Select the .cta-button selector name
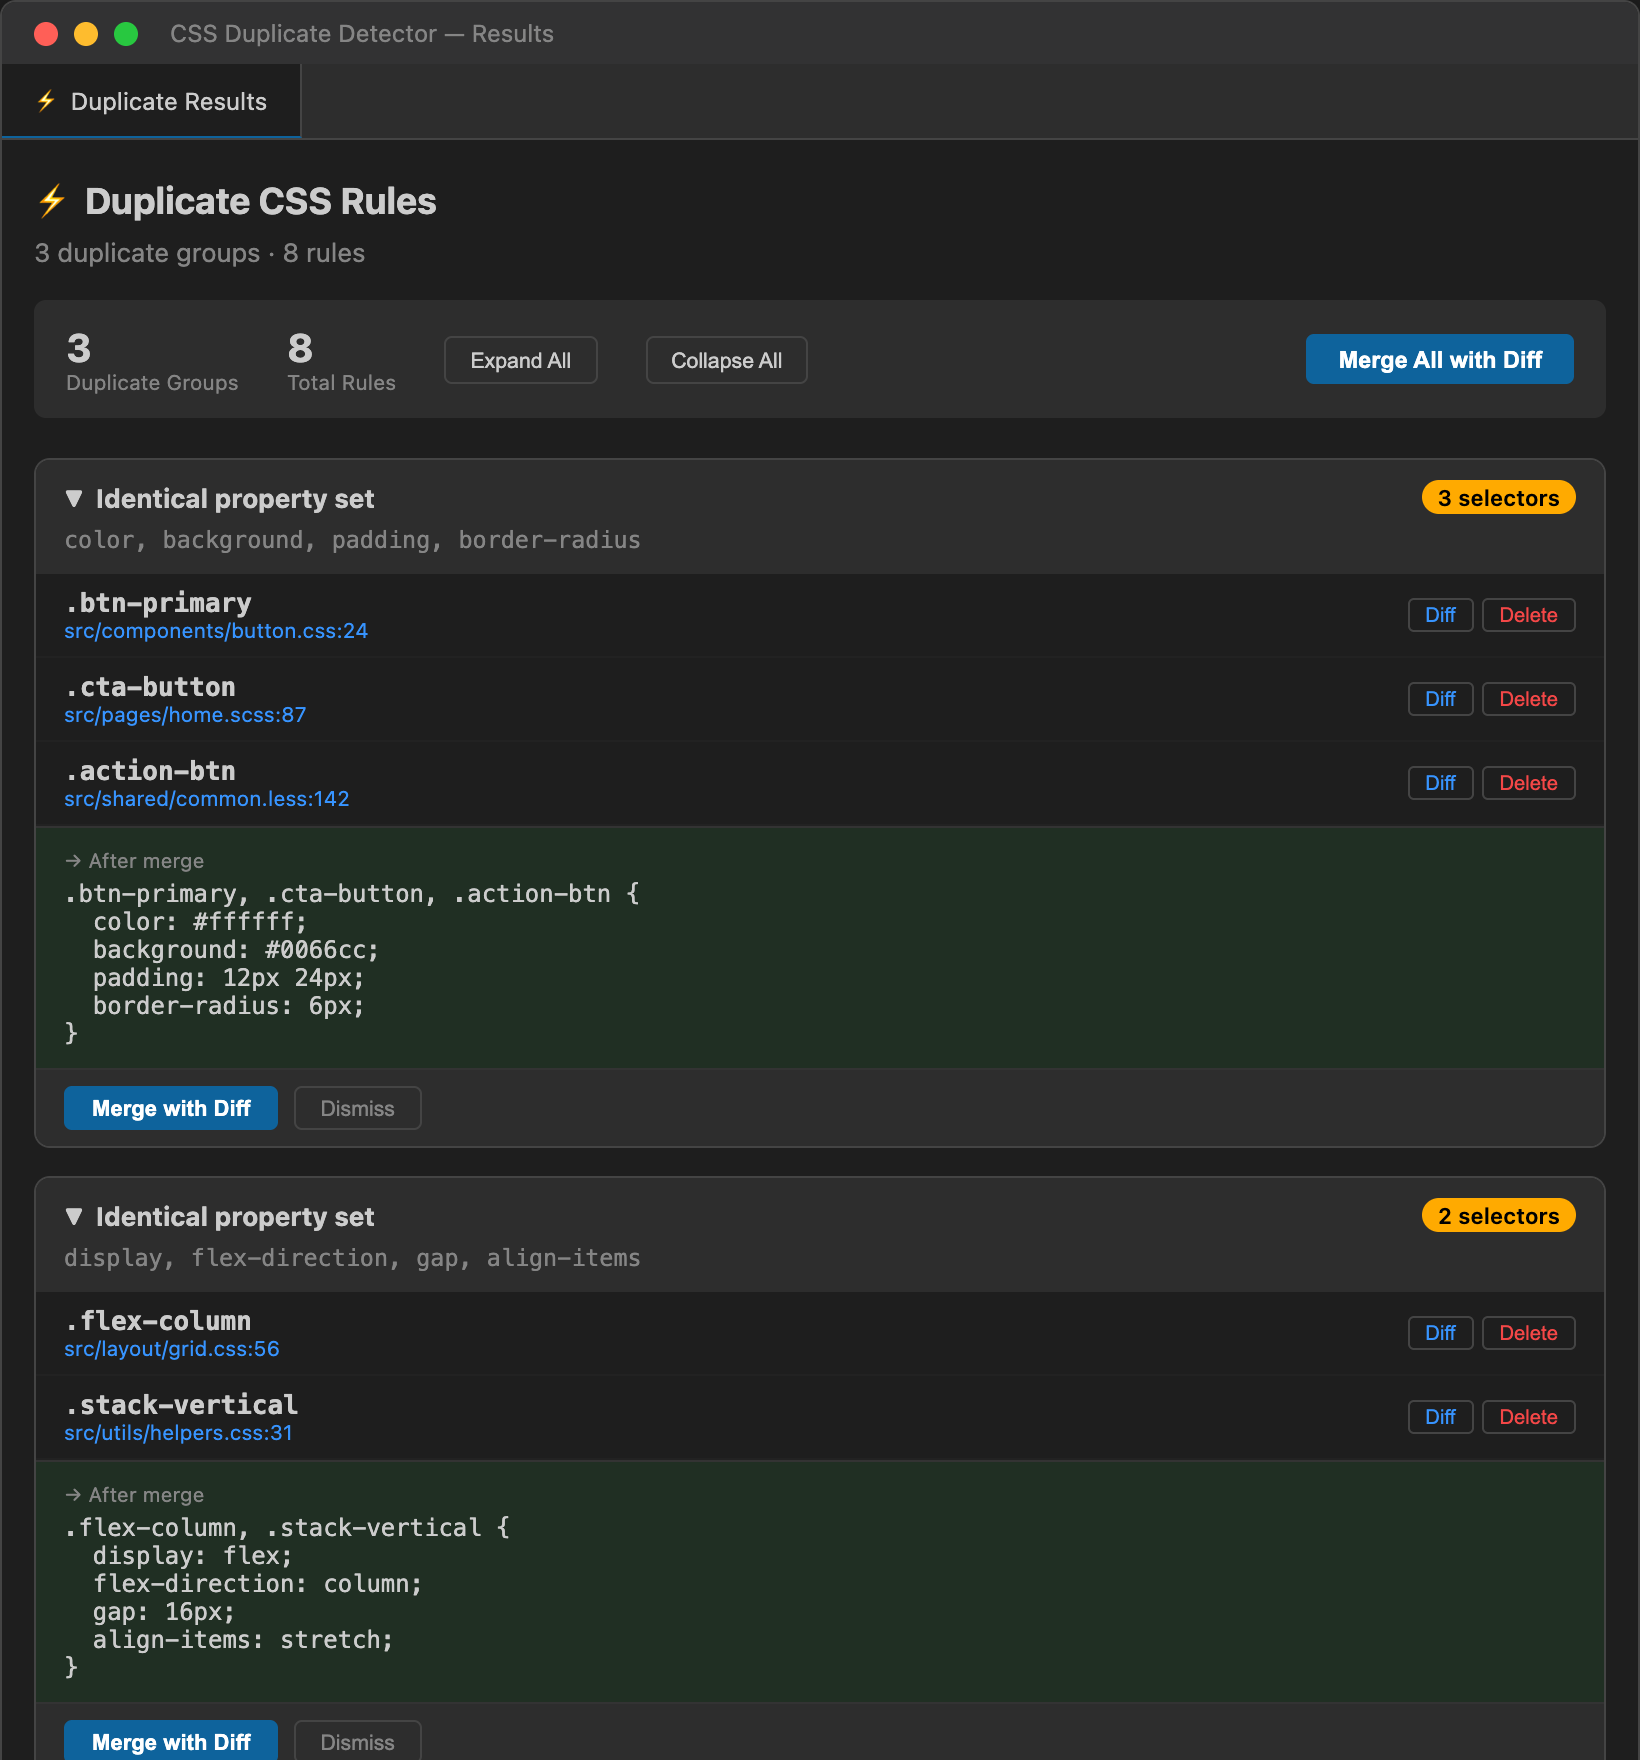The image size is (1640, 1760). click(x=150, y=687)
